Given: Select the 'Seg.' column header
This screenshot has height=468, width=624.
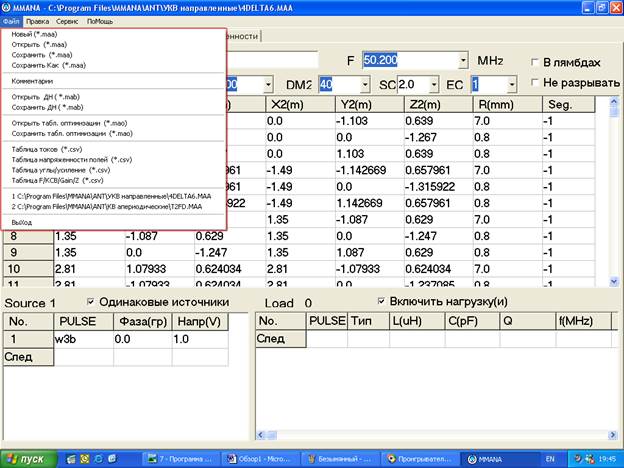Looking at the screenshot, I should click(569, 105).
